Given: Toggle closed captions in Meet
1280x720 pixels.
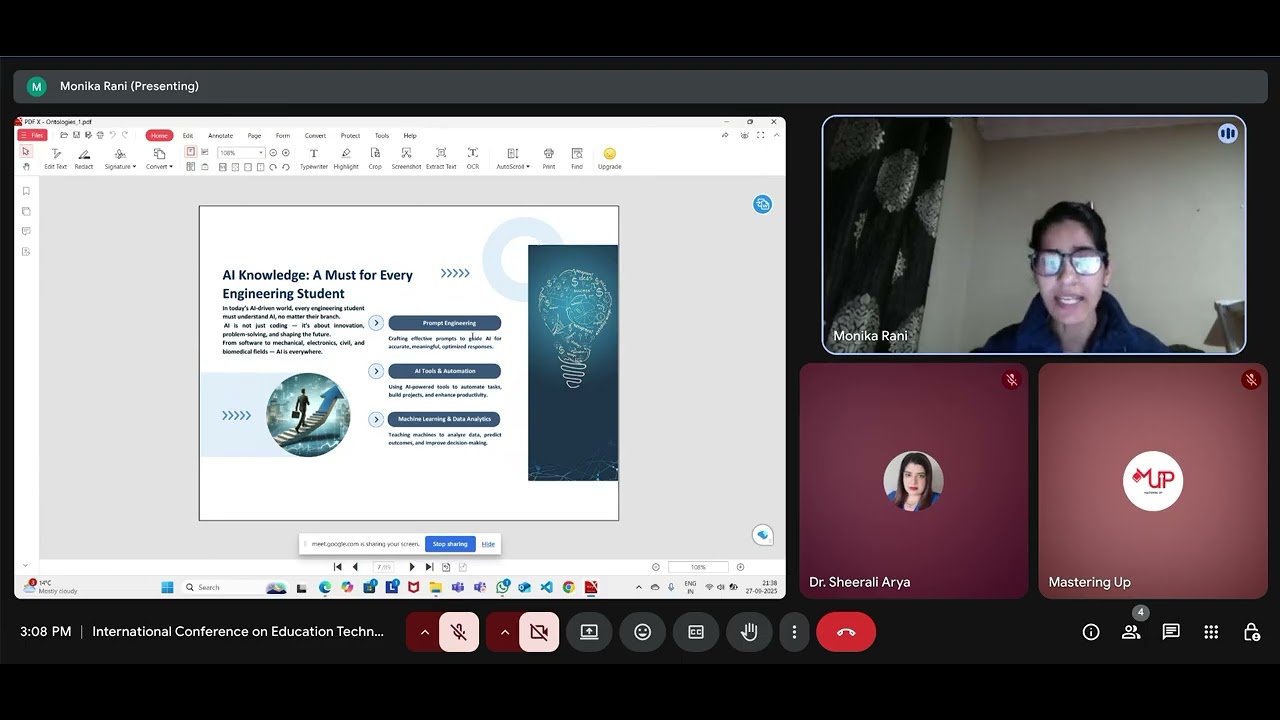Looking at the screenshot, I should (696, 632).
